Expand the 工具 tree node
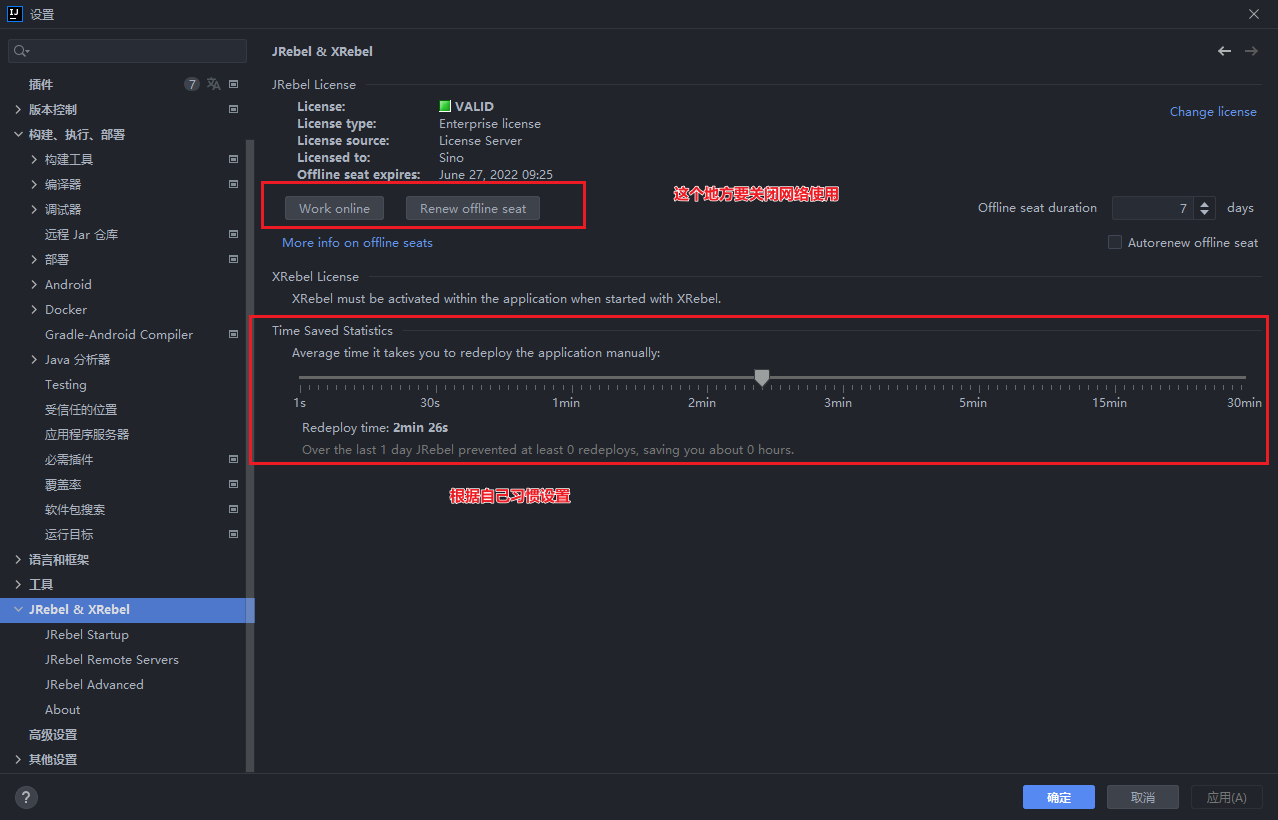This screenshot has width=1278, height=820. [x=18, y=584]
